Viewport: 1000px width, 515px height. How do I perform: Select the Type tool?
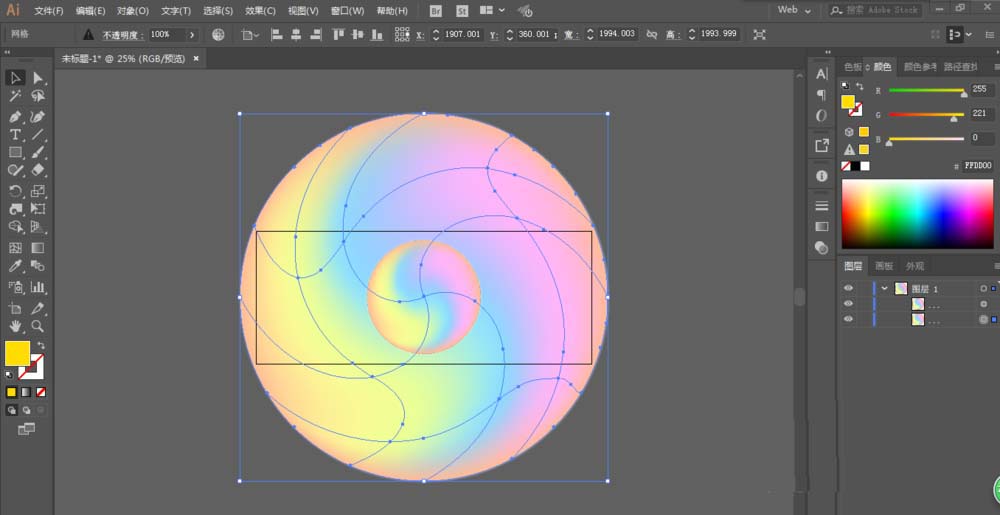point(15,134)
